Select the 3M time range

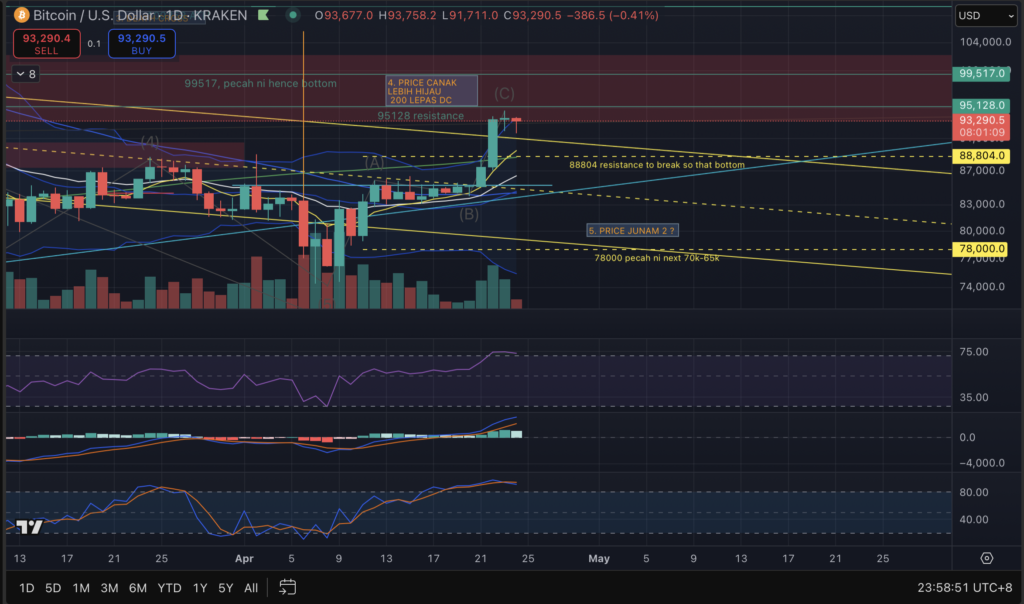tap(109, 588)
